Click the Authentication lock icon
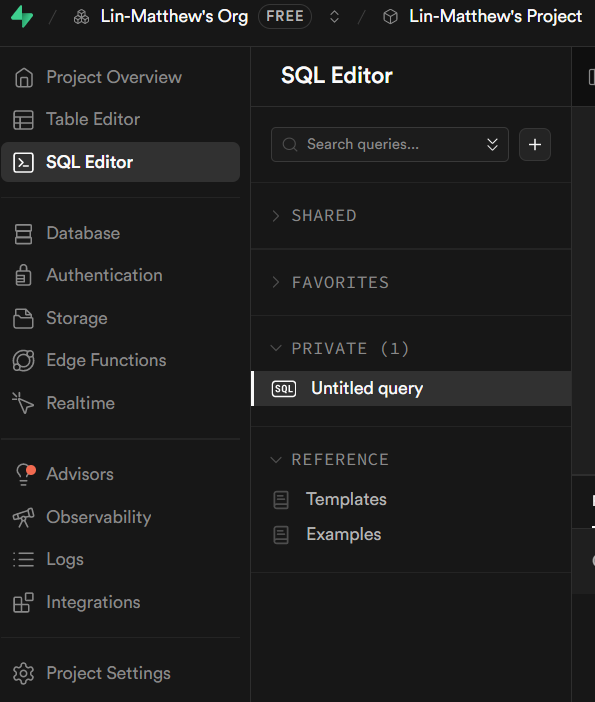Screen dimensions: 595x702 pos(23,275)
